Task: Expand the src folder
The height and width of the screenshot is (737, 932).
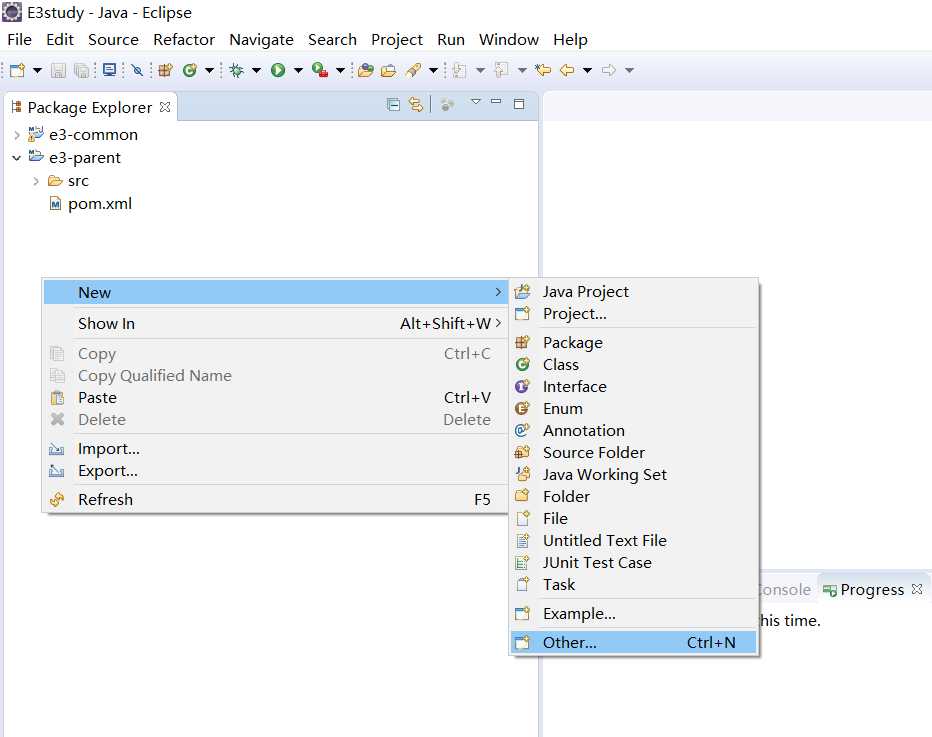Action: [x=36, y=181]
